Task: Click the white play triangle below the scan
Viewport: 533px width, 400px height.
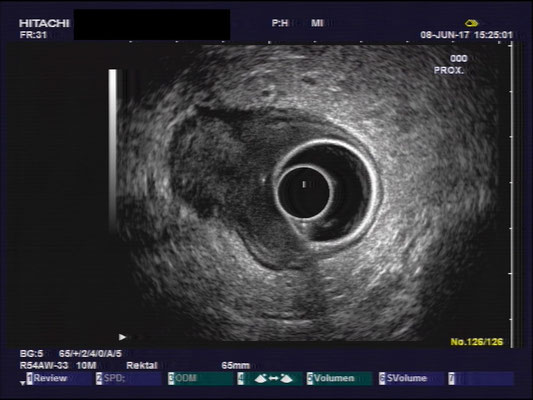Action: pyautogui.click(x=122, y=337)
